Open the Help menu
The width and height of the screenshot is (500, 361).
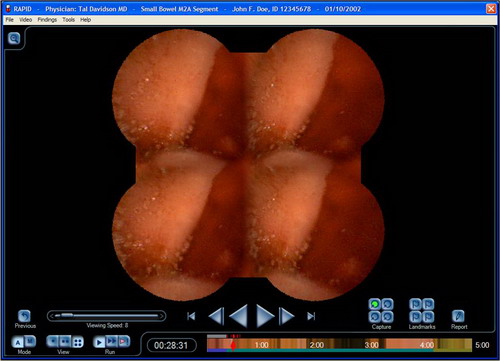tap(85, 20)
